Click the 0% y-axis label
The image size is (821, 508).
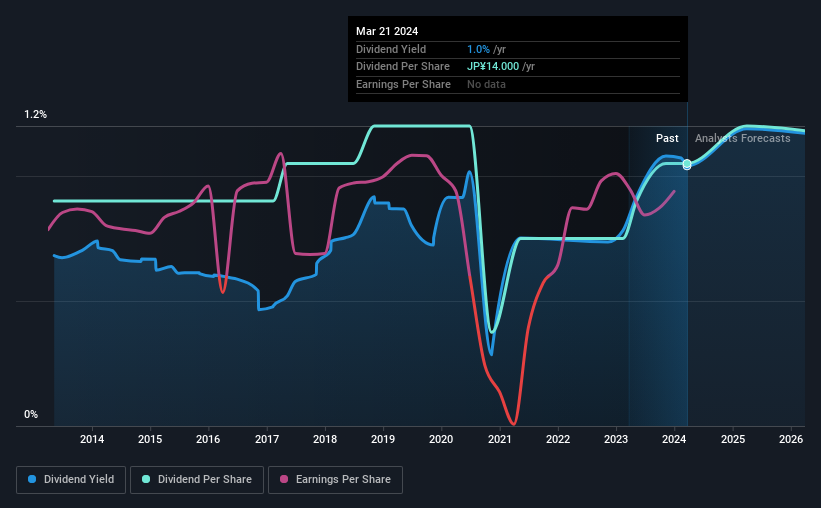(31, 414)
